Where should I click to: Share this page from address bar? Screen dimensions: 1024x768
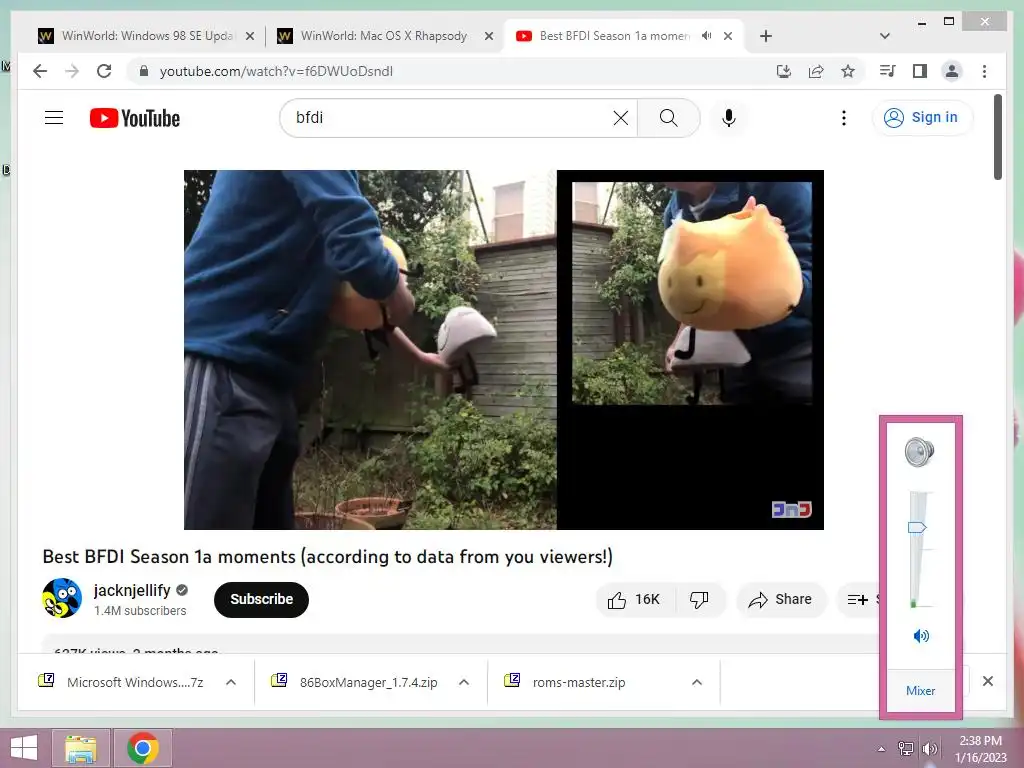coord(816,71)
